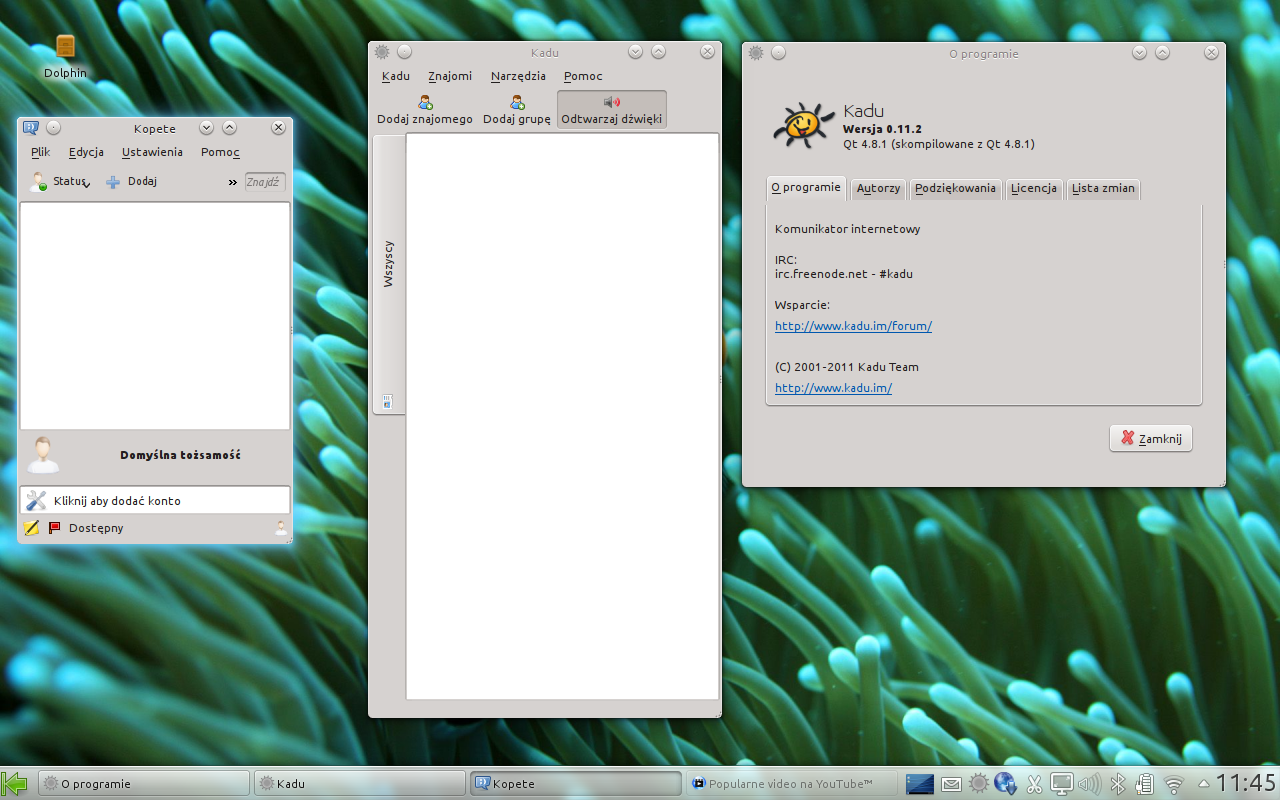Click the Kadu sun logo in About dialog
This screenshot has height=800, width=1280.
pos(804,125)
